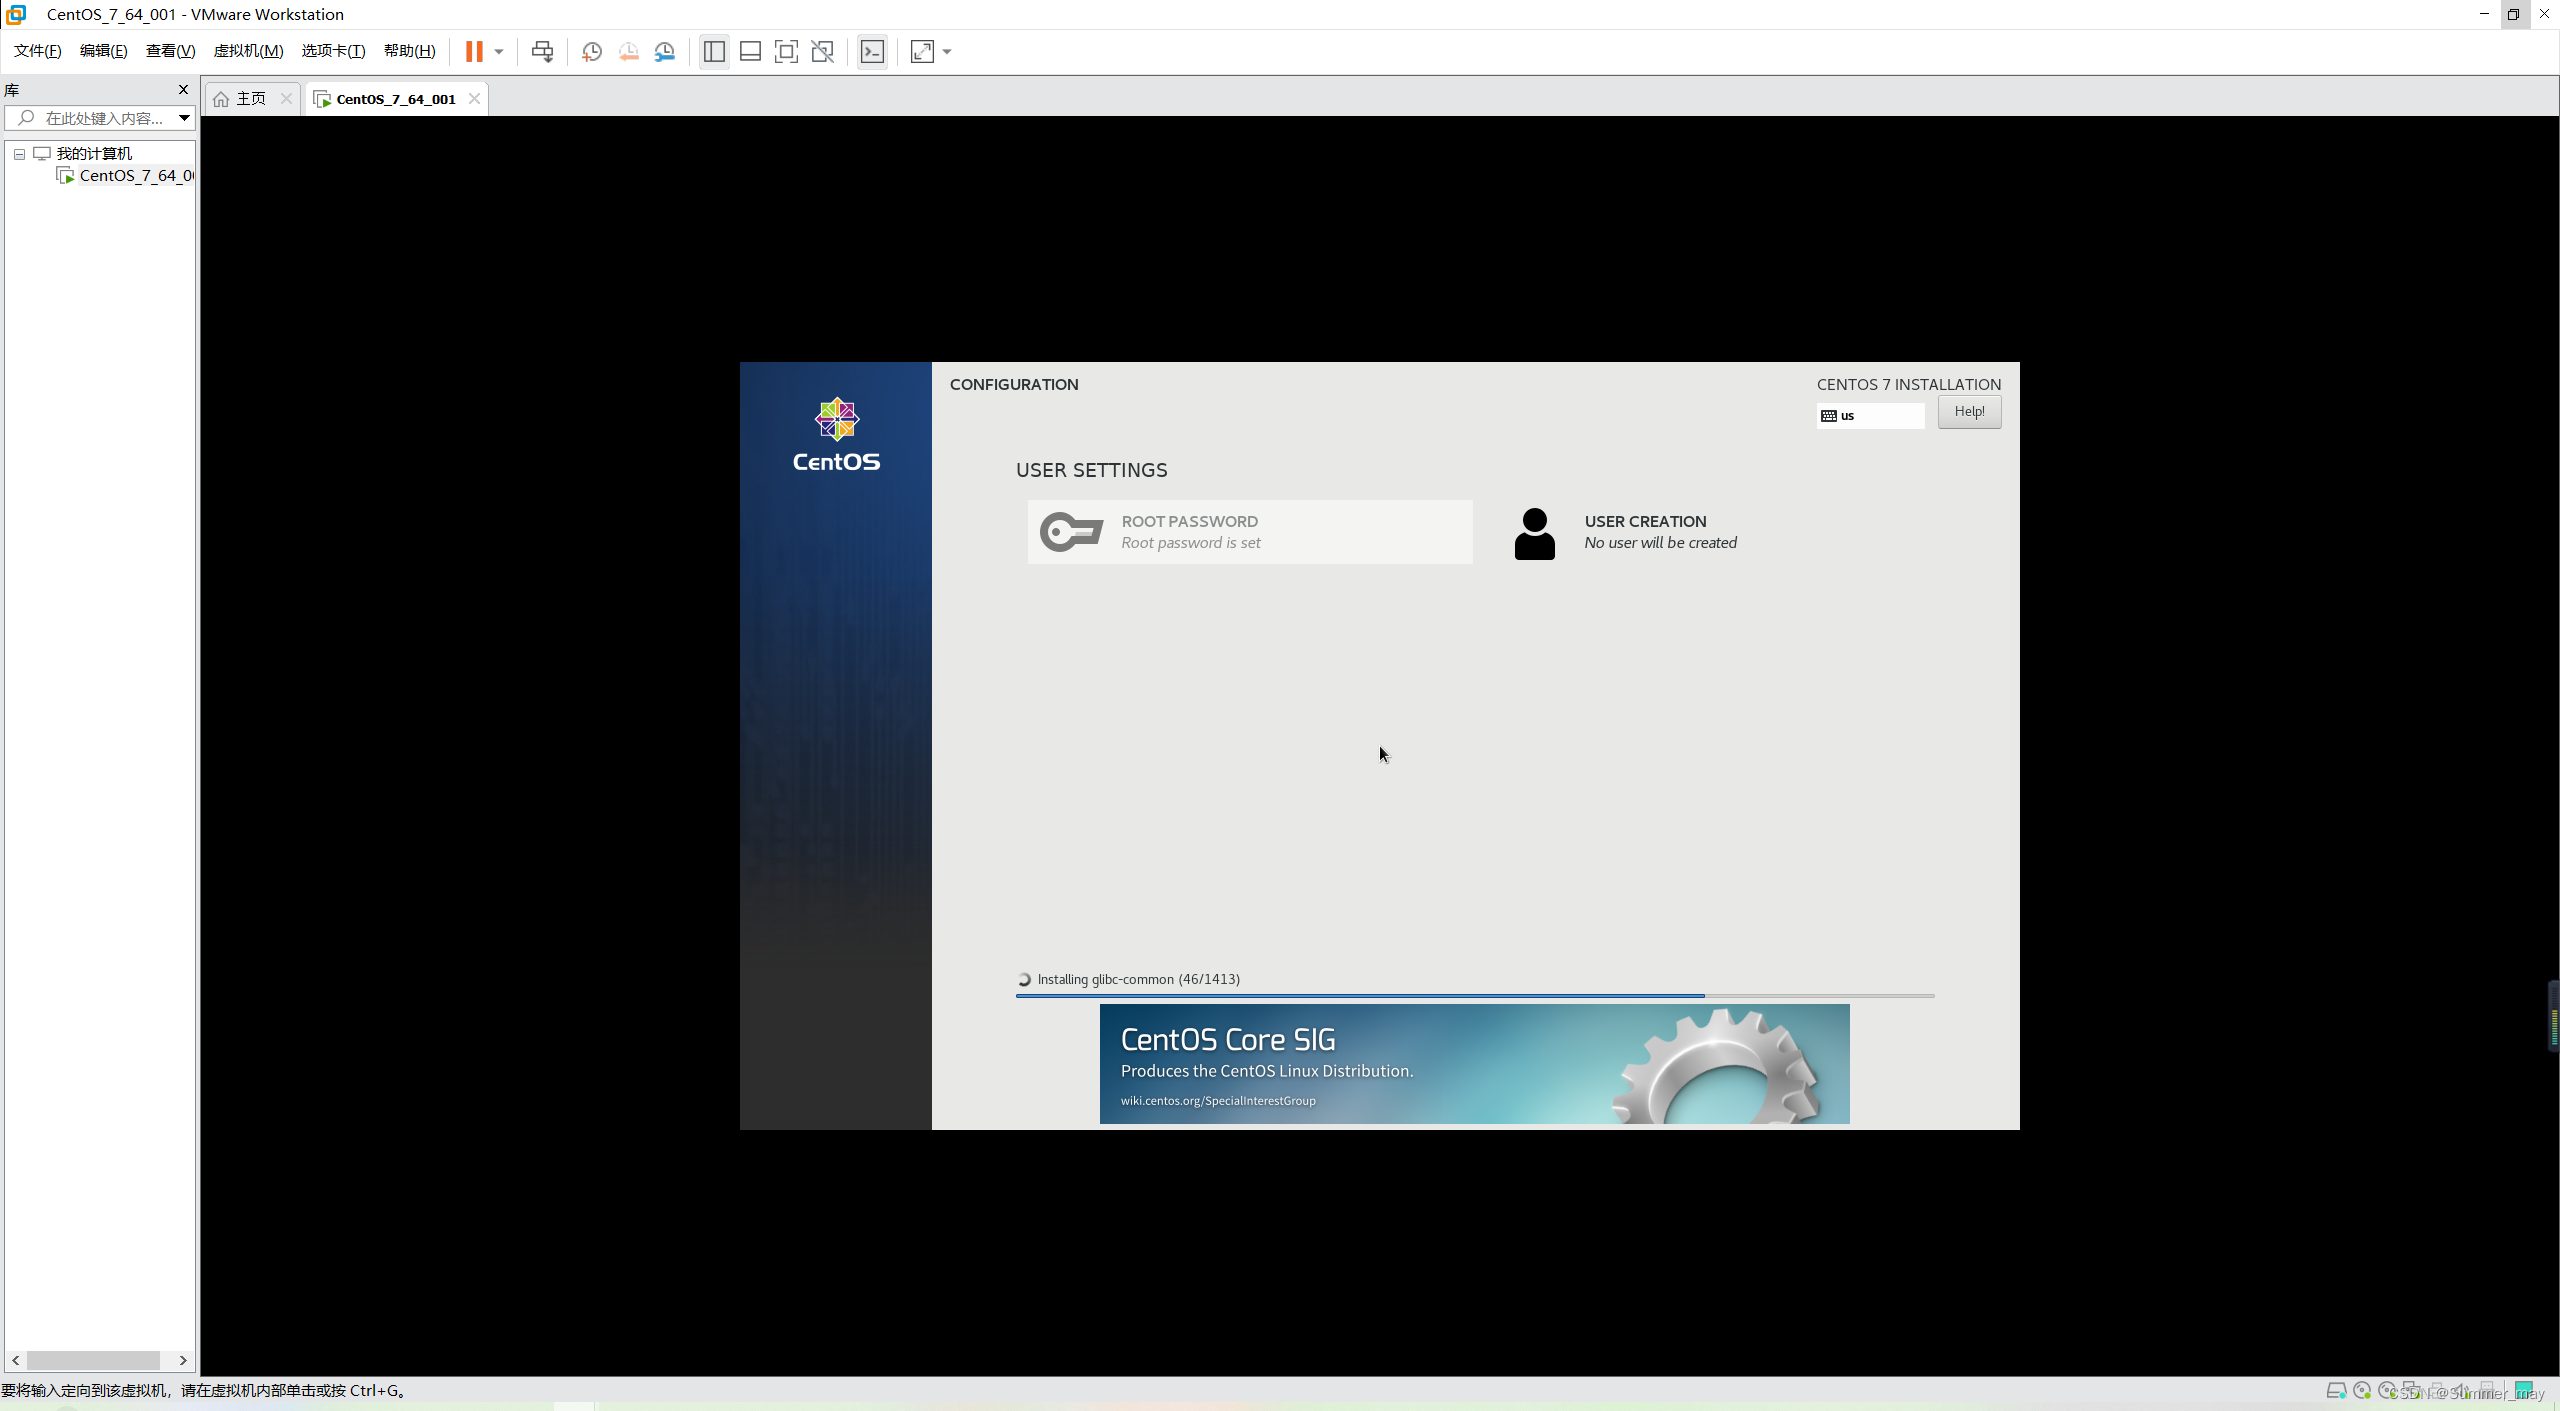Enter full screen mode via the toolbar icon
The image size is (2560, 1411).
[x=786, y=51]
